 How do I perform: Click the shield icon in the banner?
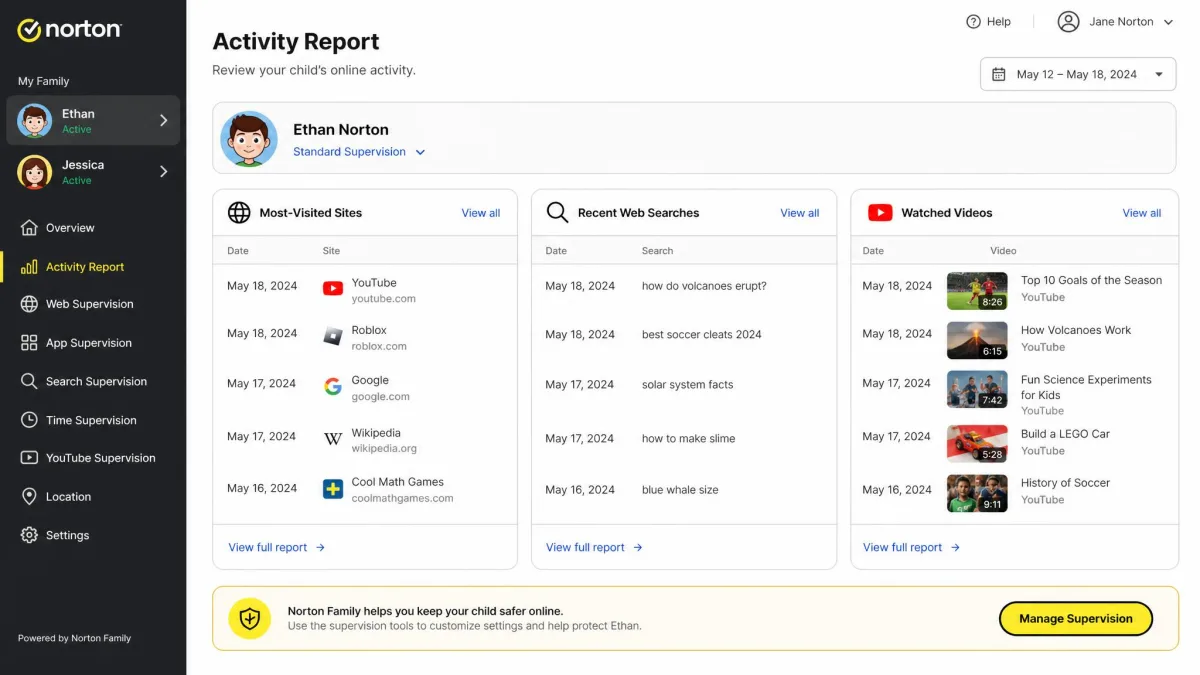pos(250,618)
